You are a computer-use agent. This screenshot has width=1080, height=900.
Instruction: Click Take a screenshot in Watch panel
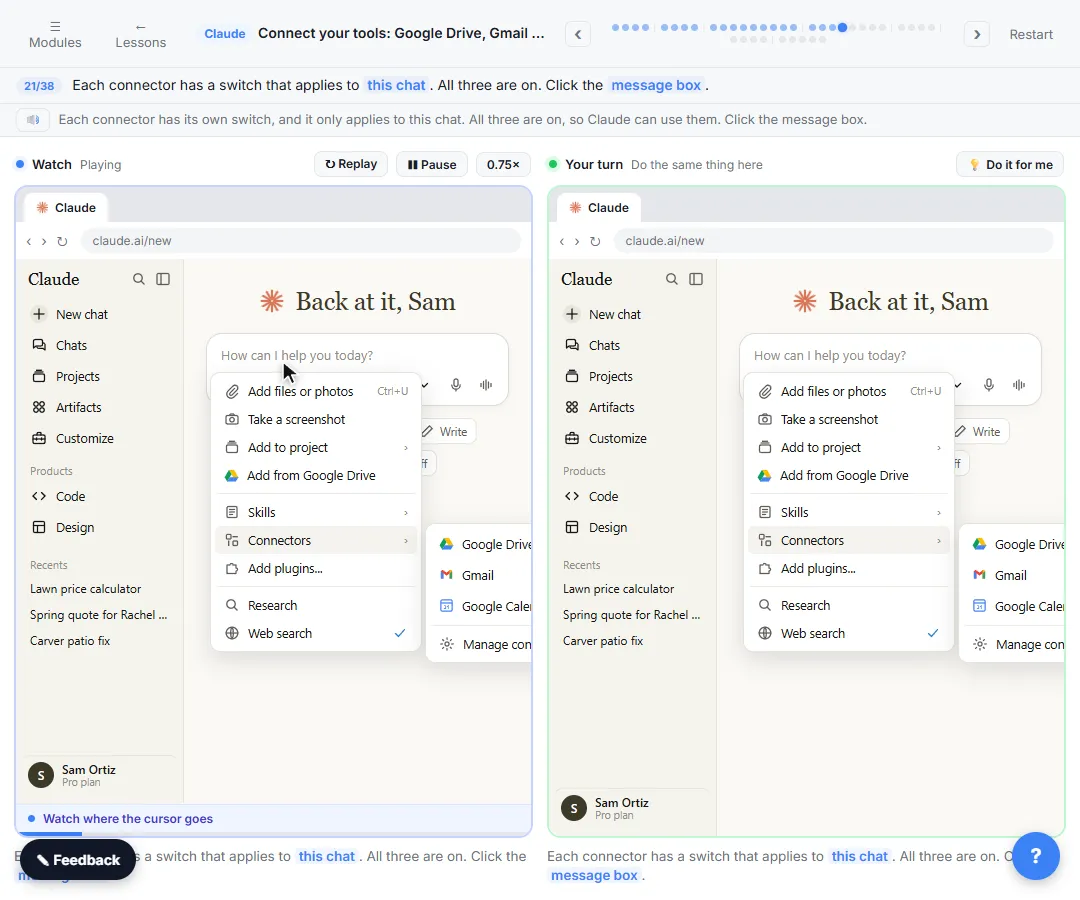point(316,419)
